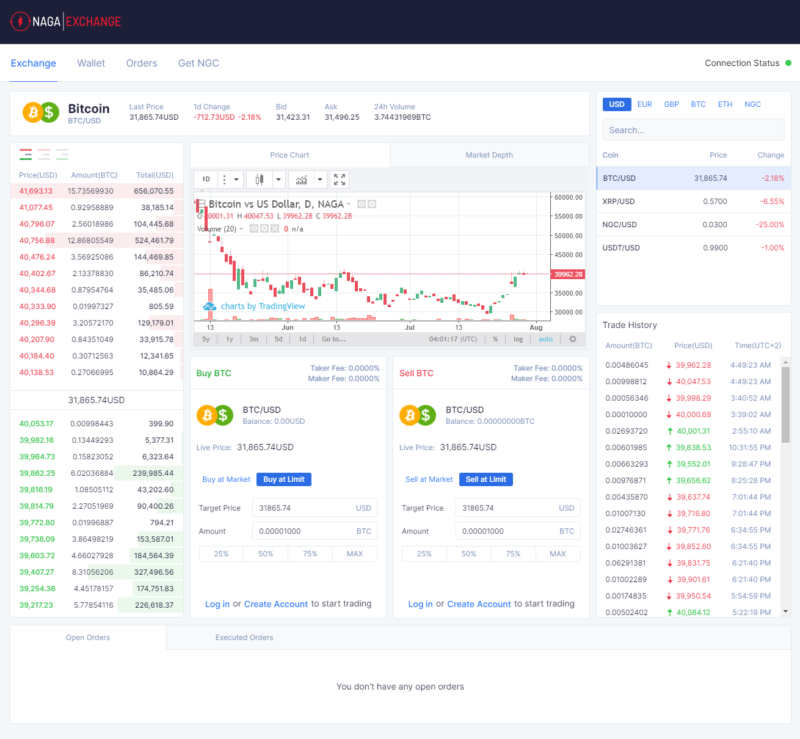Select the XRP/USD market row
The width and height of the screenshot is (800, 739).
(x=693, y=201)
